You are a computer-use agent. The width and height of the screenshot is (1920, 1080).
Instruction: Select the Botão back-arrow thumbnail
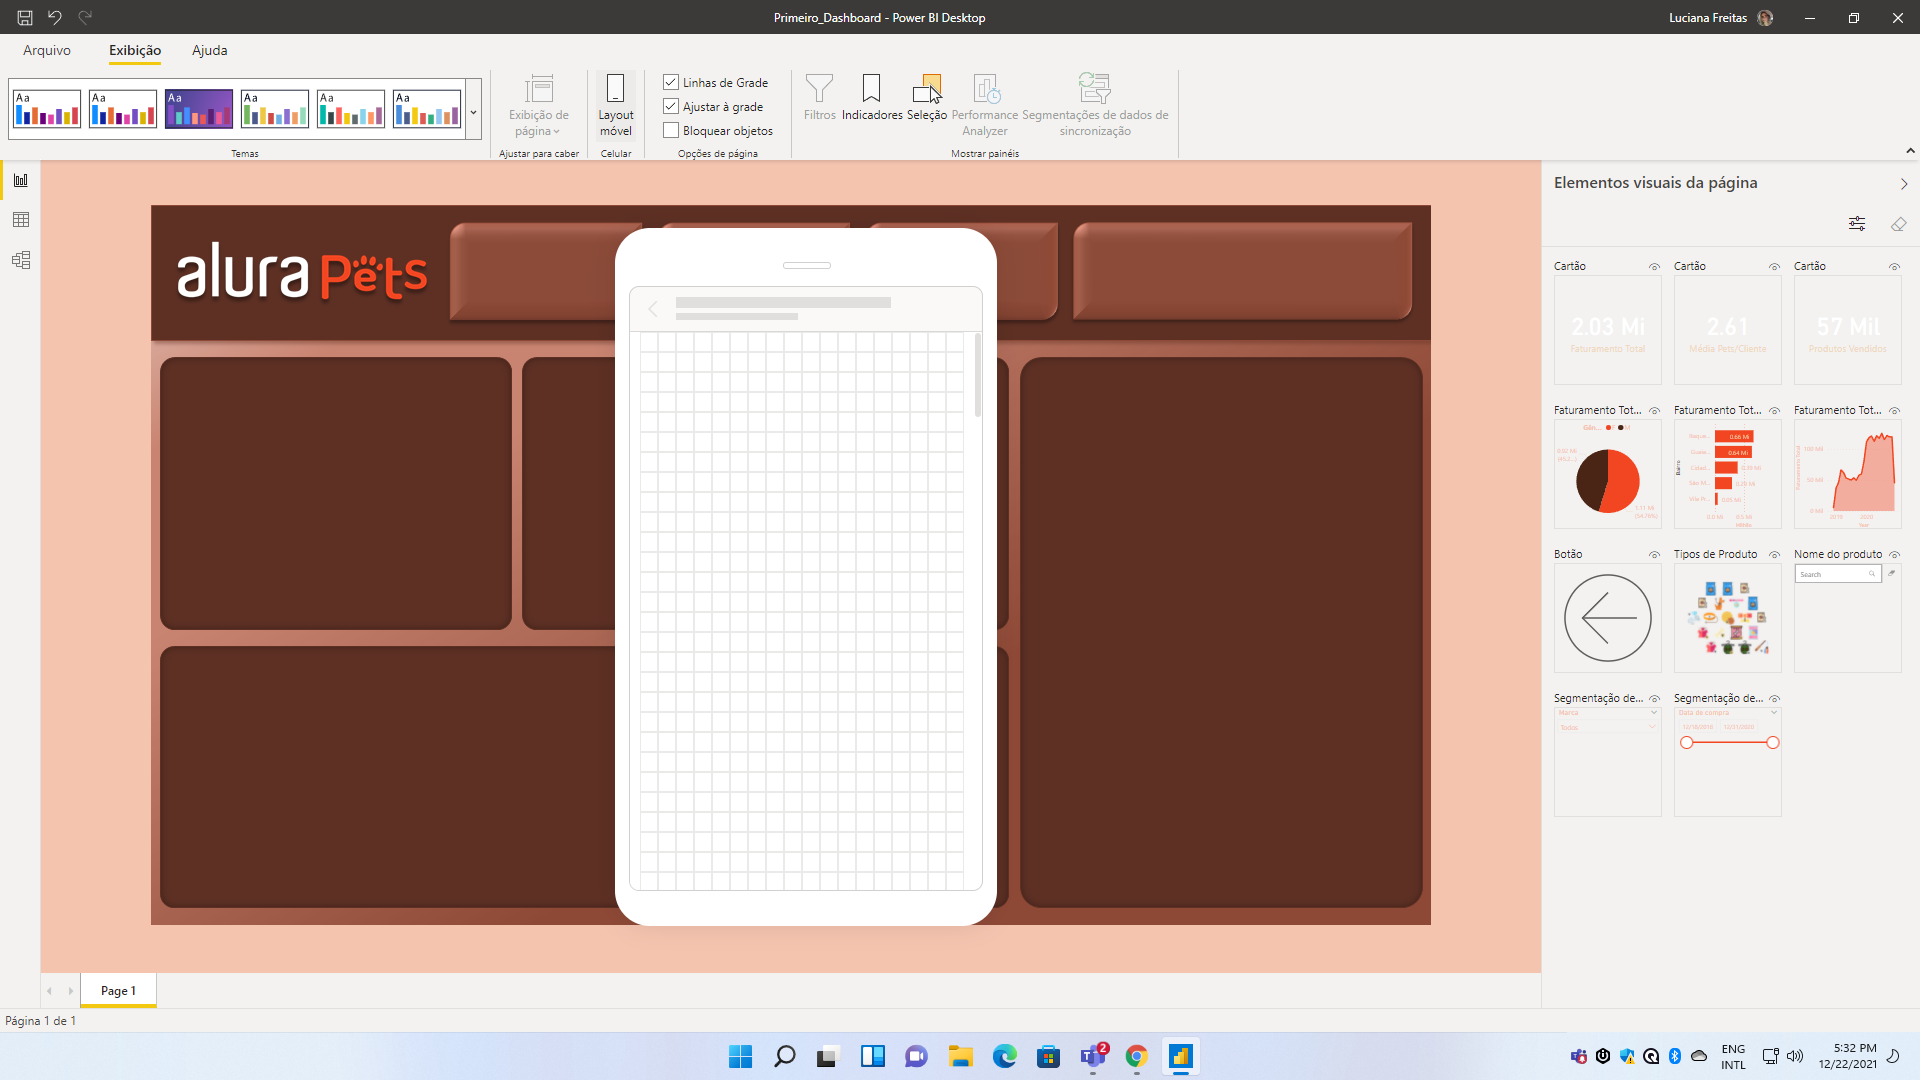click(1607, 618)
